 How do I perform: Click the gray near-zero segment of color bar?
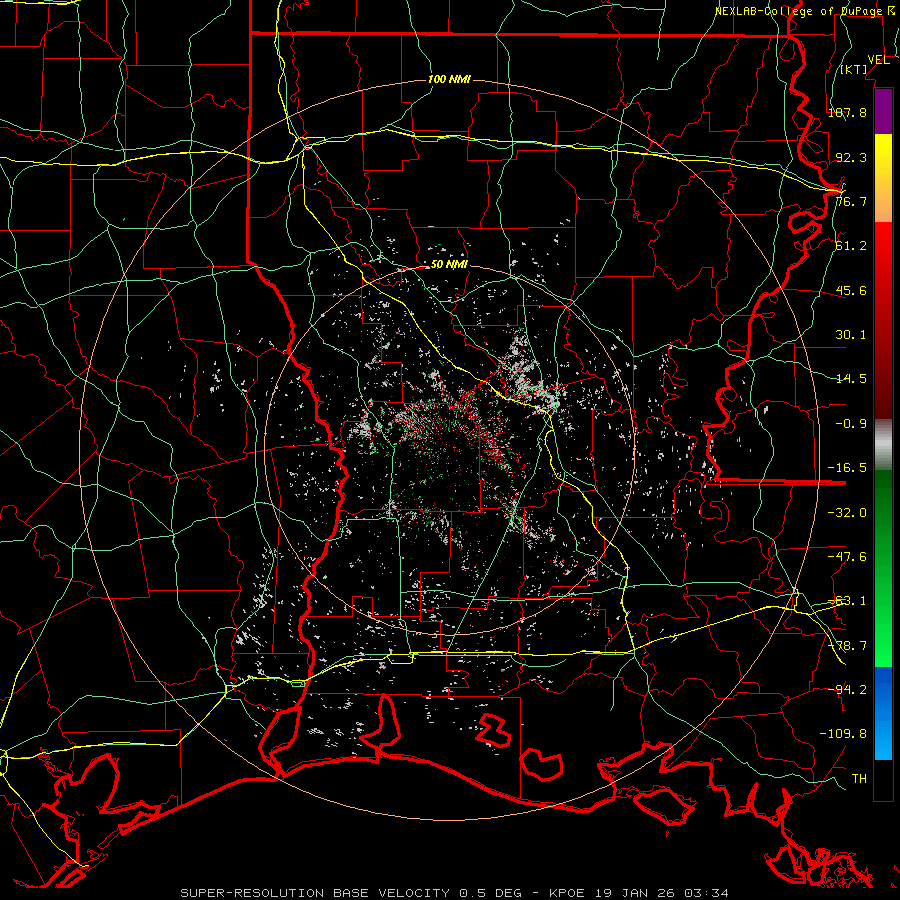click(x=883, y=445)
